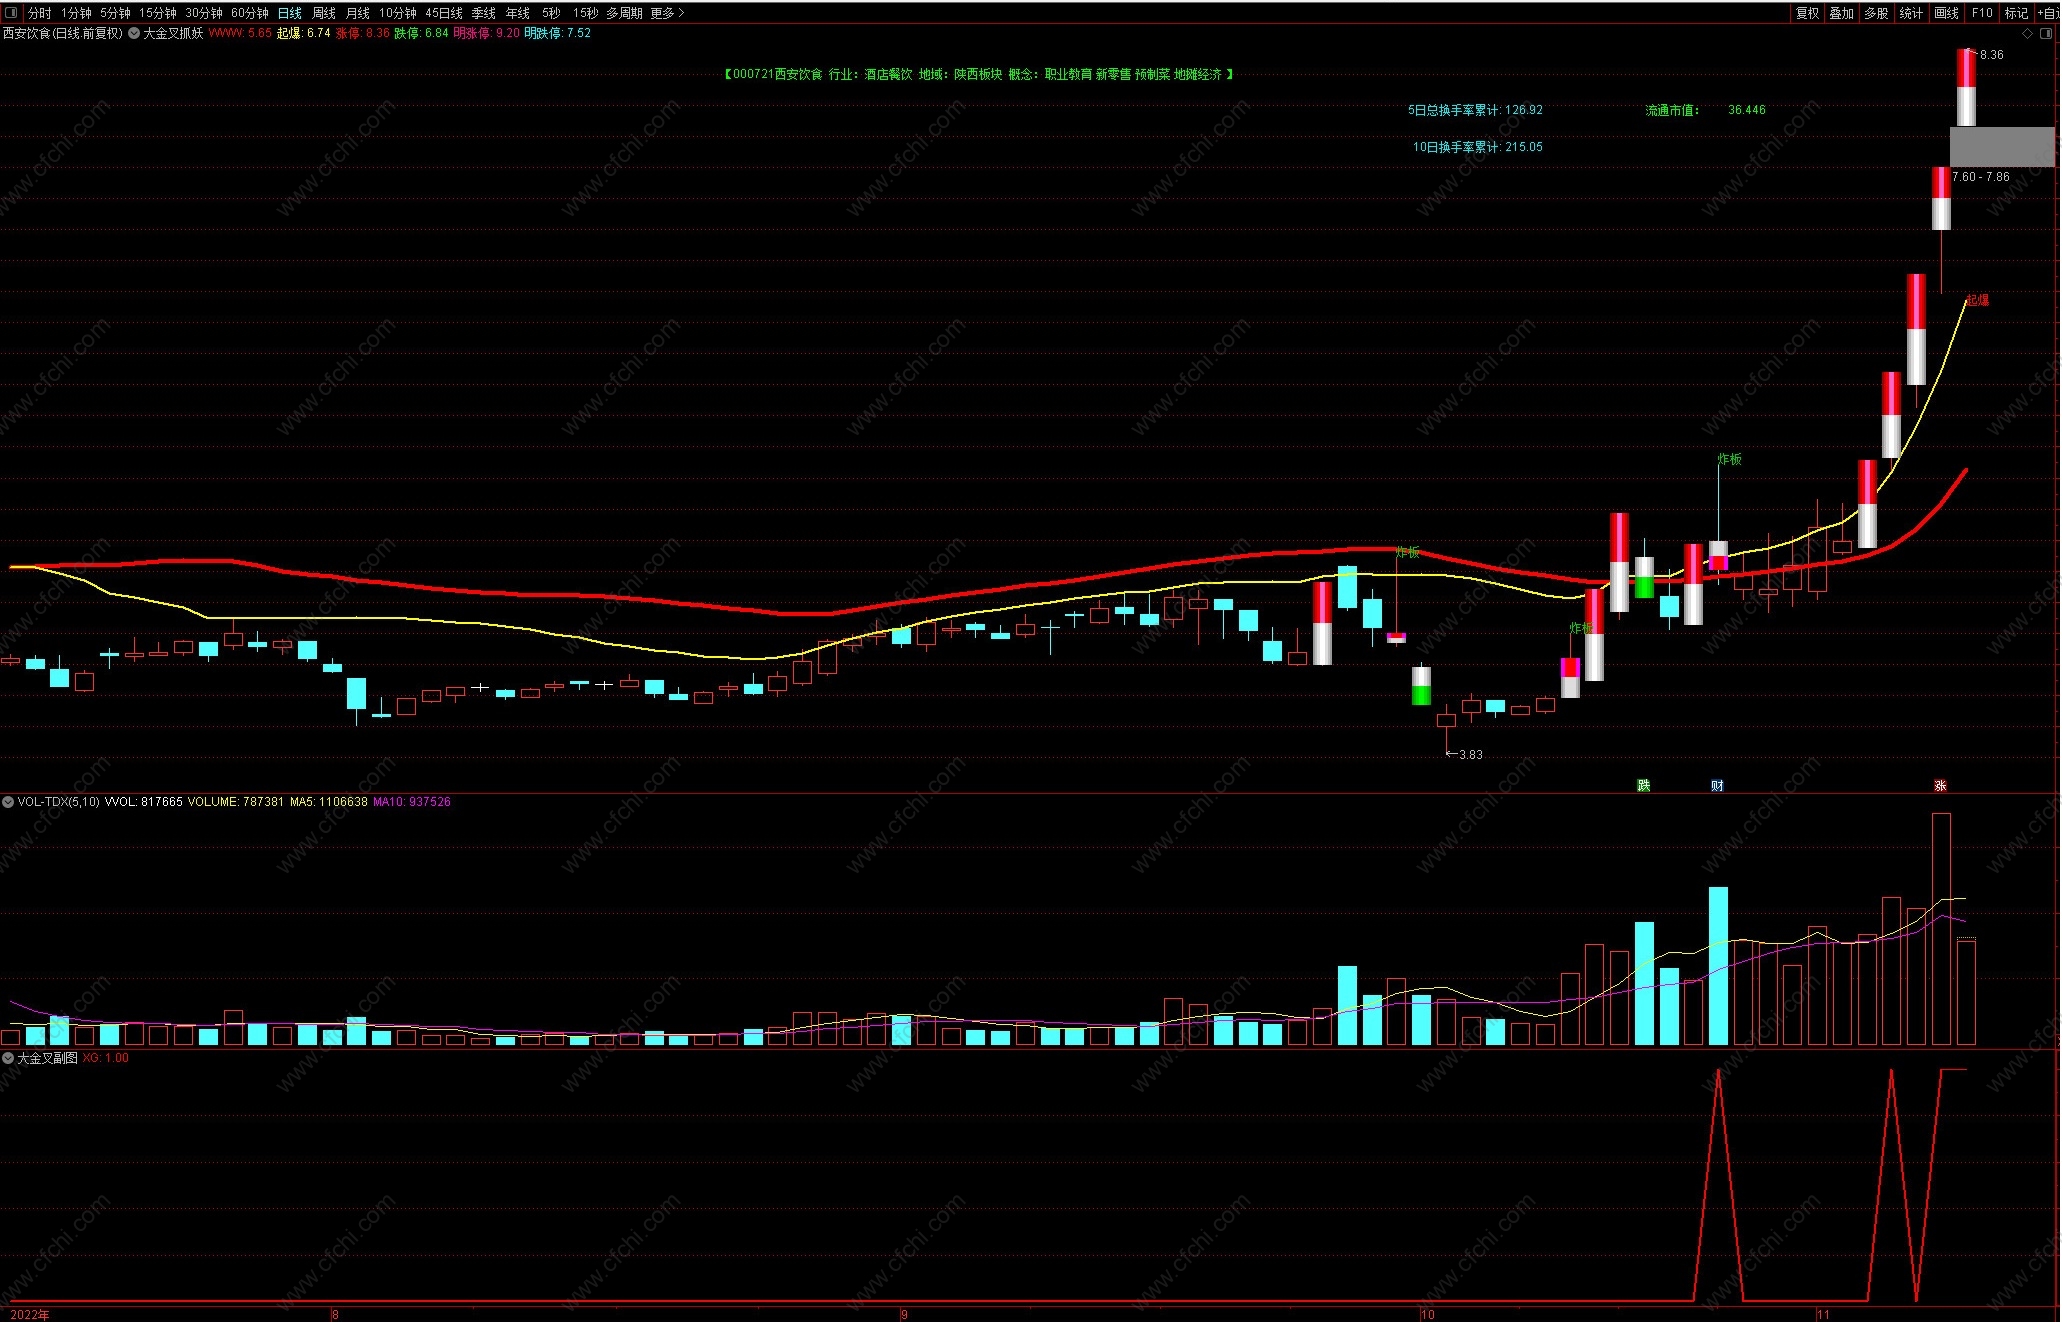Expand the 大金叉副图 indicator dropdown arrow
The width and height of the screenshot is (2062, 1322).
click(8, 1058)
